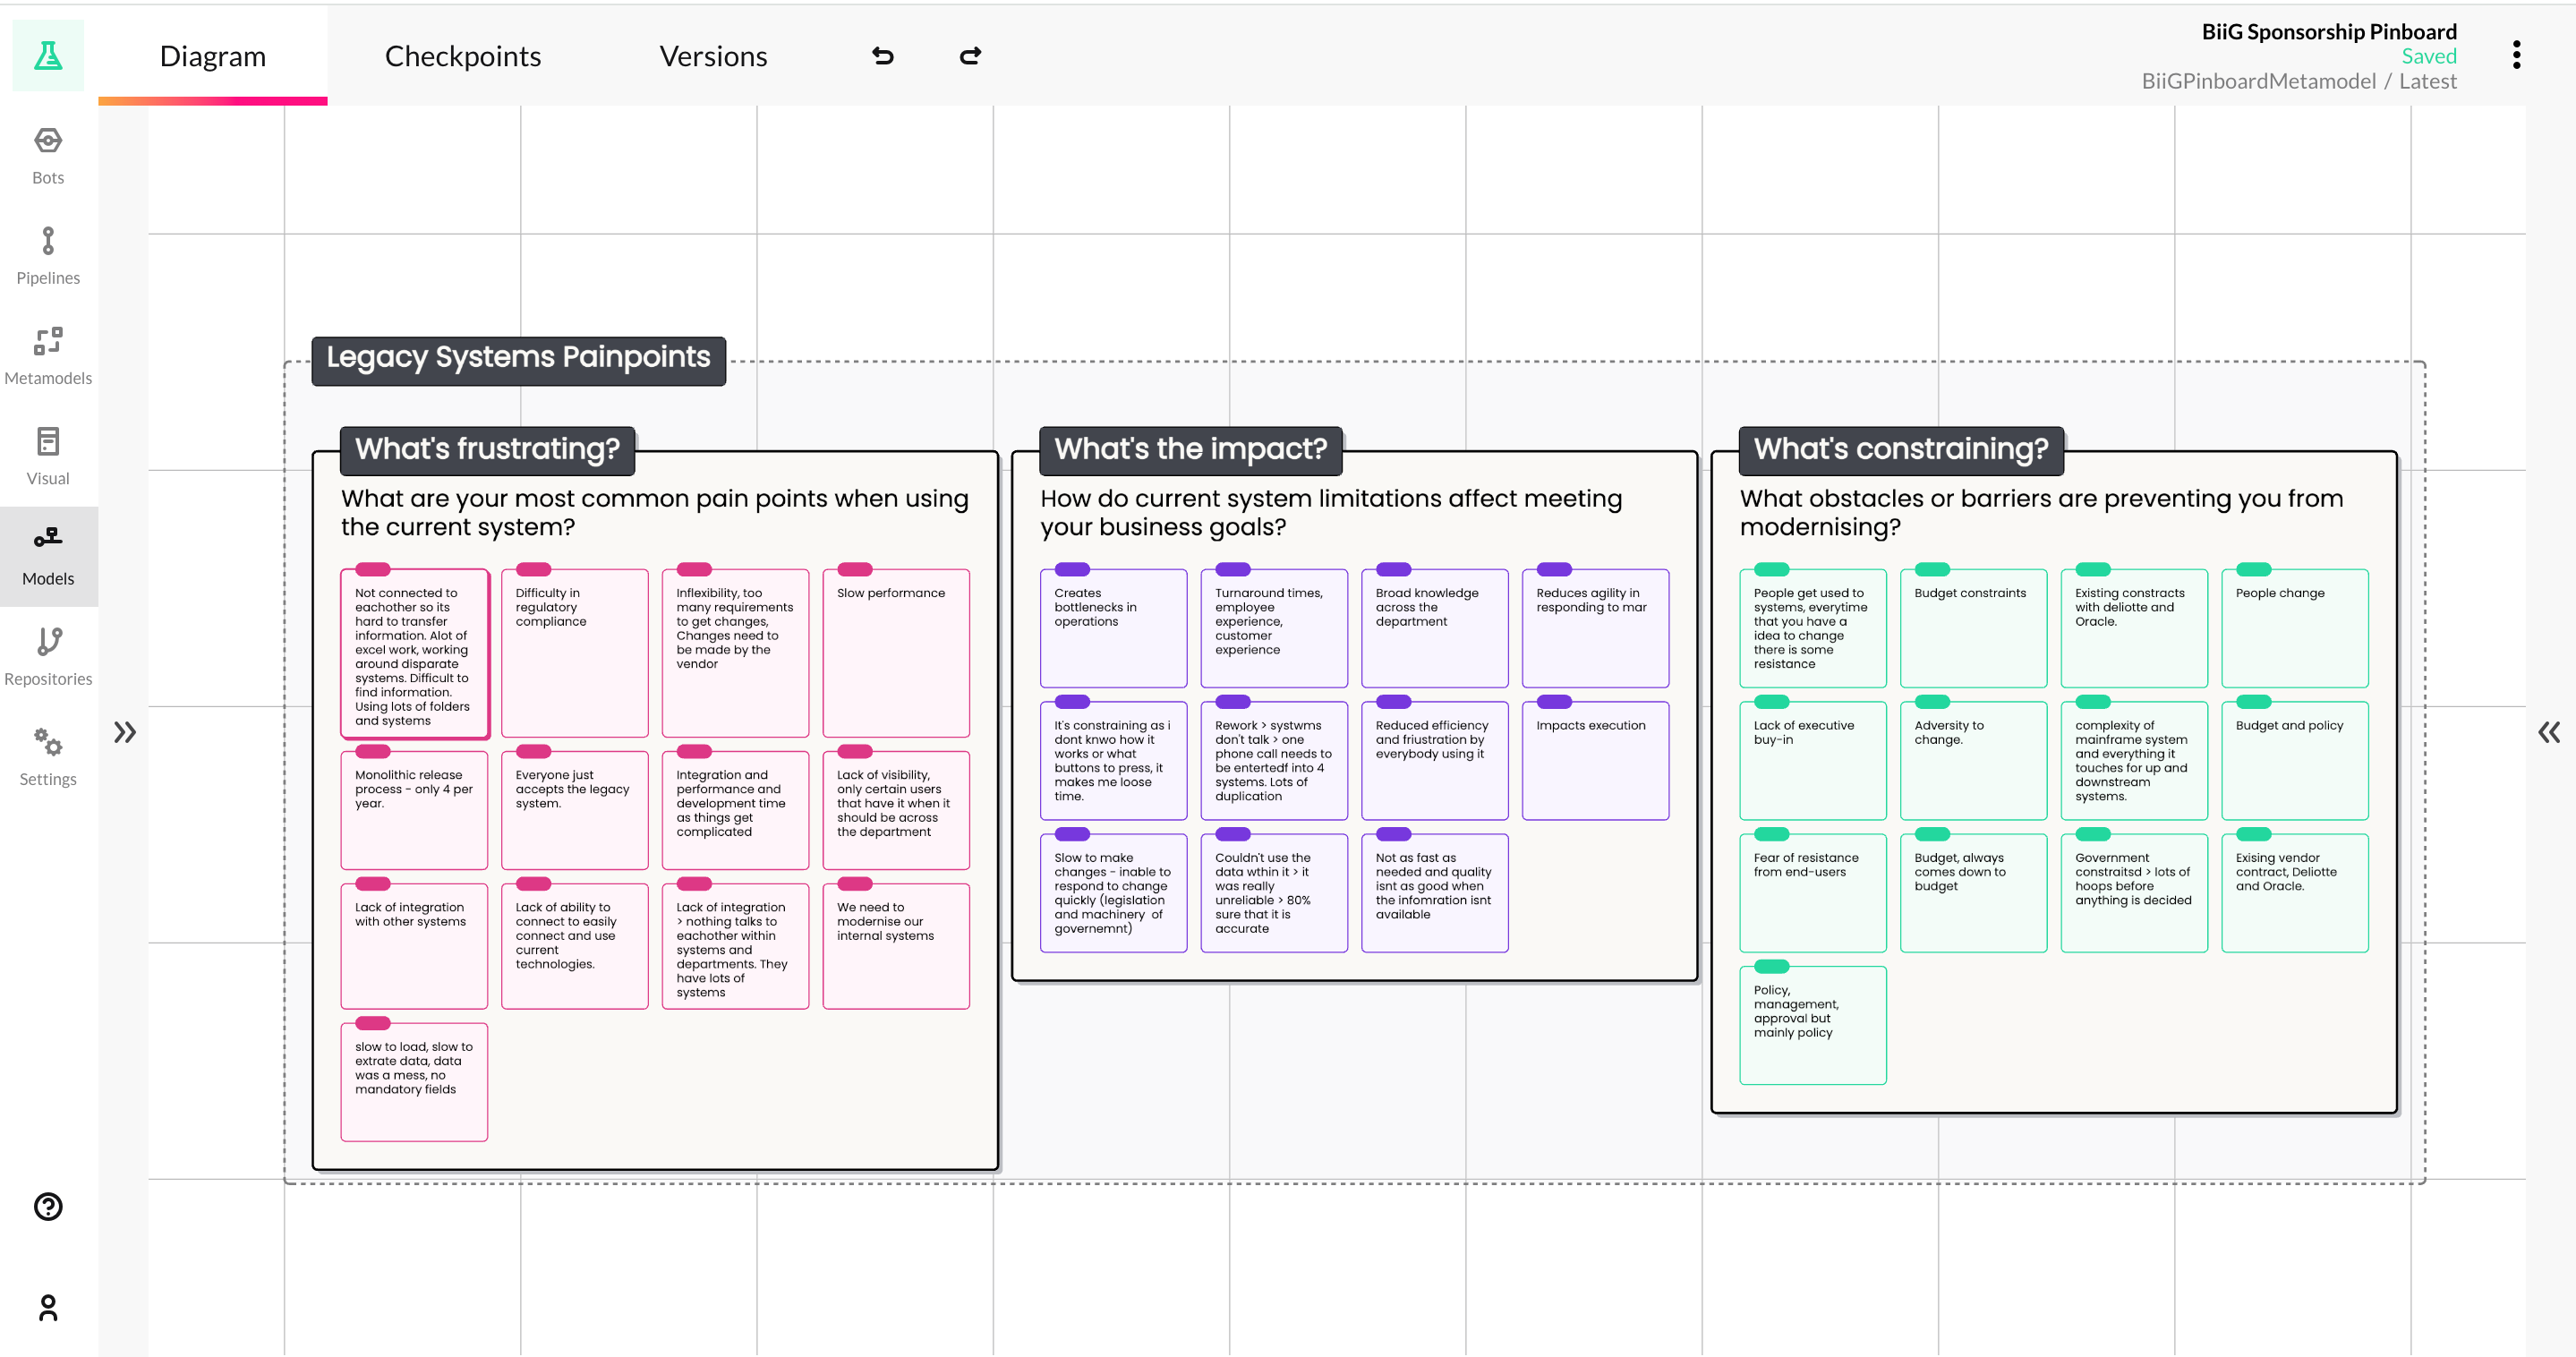Click the undo arrow icon
2576x1357 pixels.
coord(882,56)
